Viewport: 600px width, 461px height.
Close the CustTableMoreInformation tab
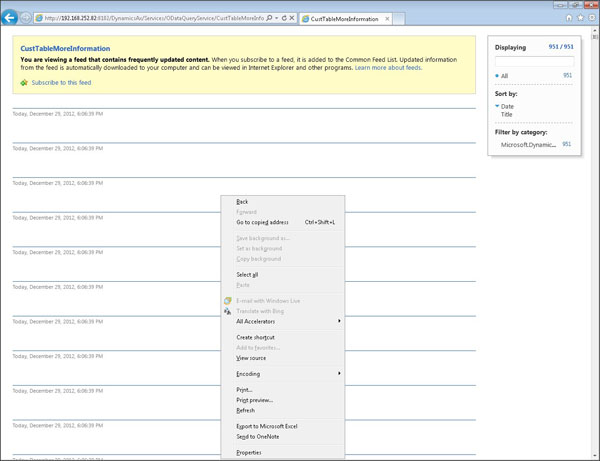coord(387,19)
